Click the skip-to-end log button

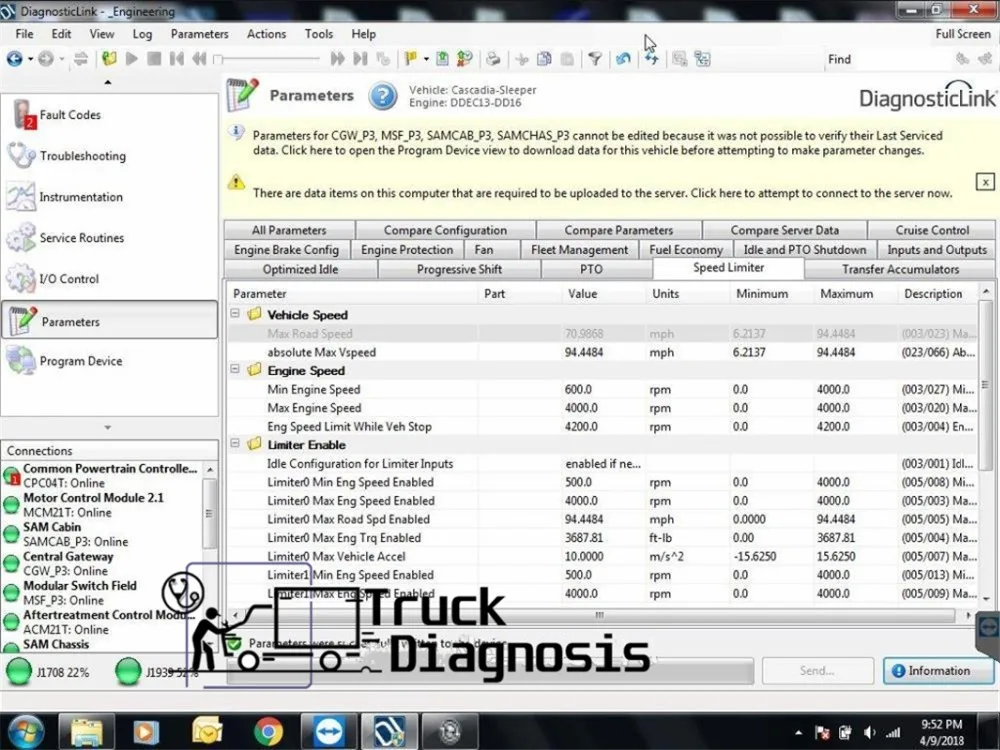coord(360,59)
